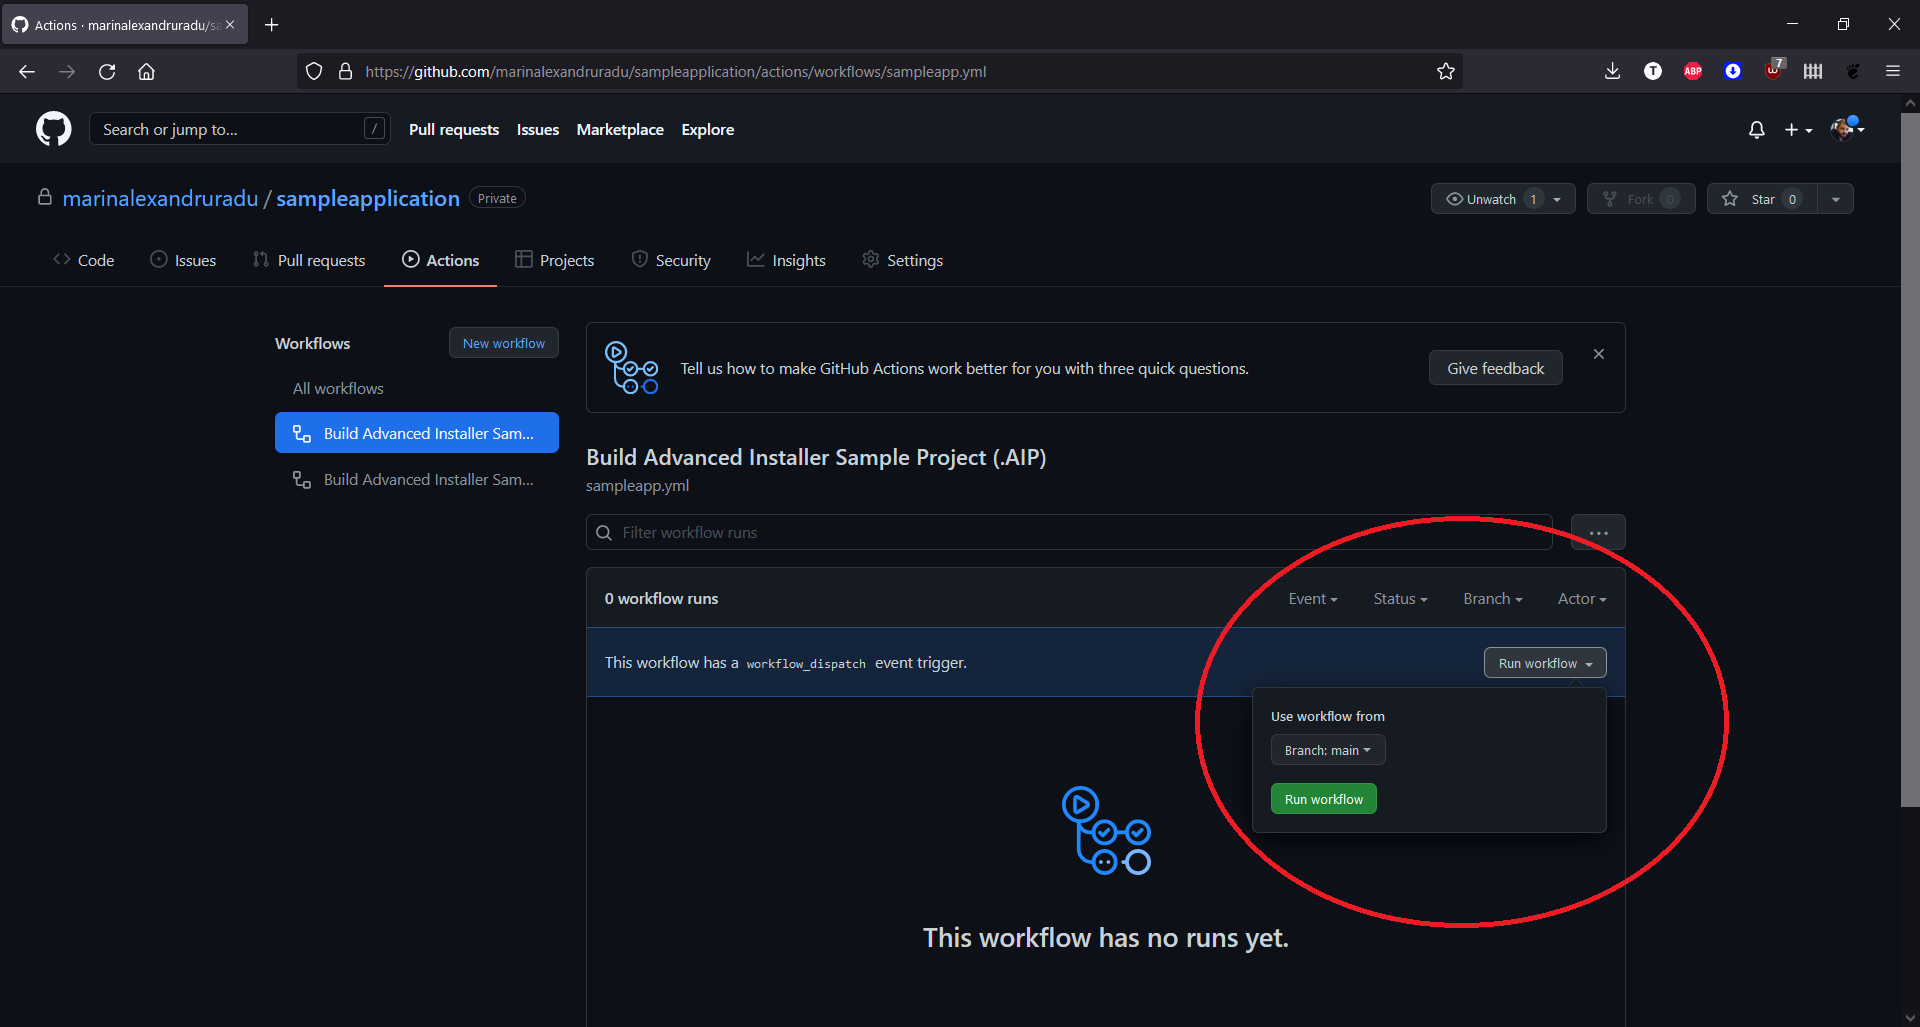This screenshot has height=1027, width=1920.
Task: Click the green Run workflow button
Action: [x=1324, y=799]
